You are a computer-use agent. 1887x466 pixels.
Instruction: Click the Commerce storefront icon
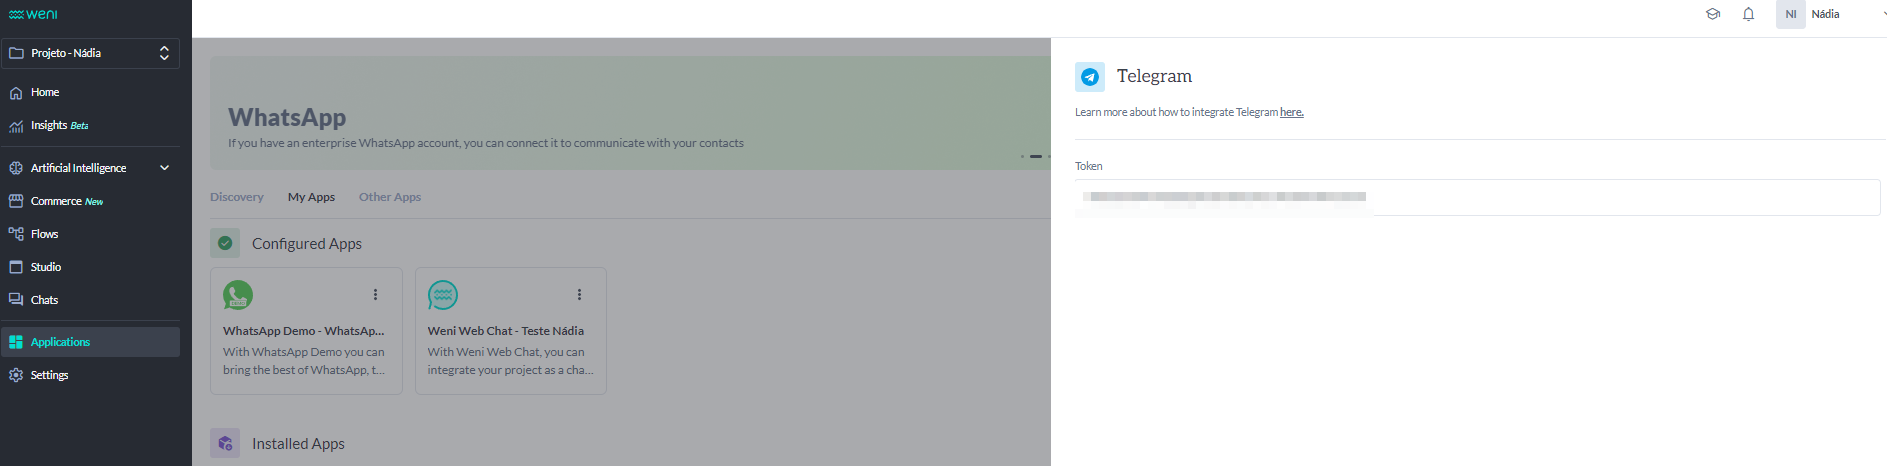pyautogui.click(x=16, y=201)
